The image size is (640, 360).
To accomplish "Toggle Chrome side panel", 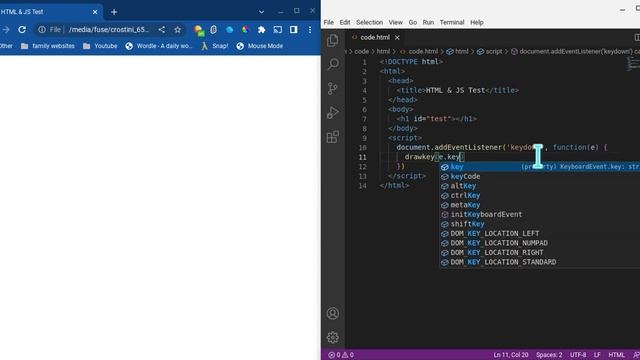I will tap(293, 29).
